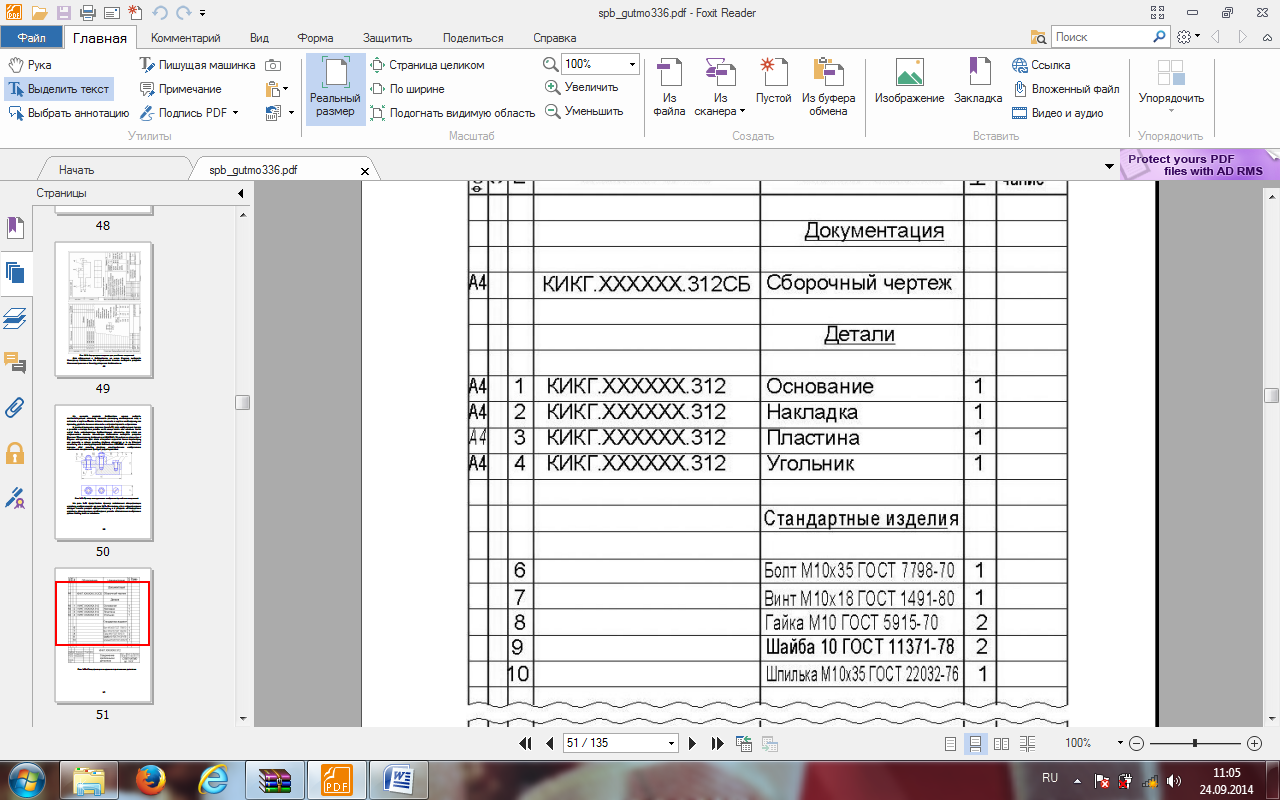The height and width of the screenshot is (800, 1280).
Task: Click the Protect yours PDF banner
Action: point(1198,165)
